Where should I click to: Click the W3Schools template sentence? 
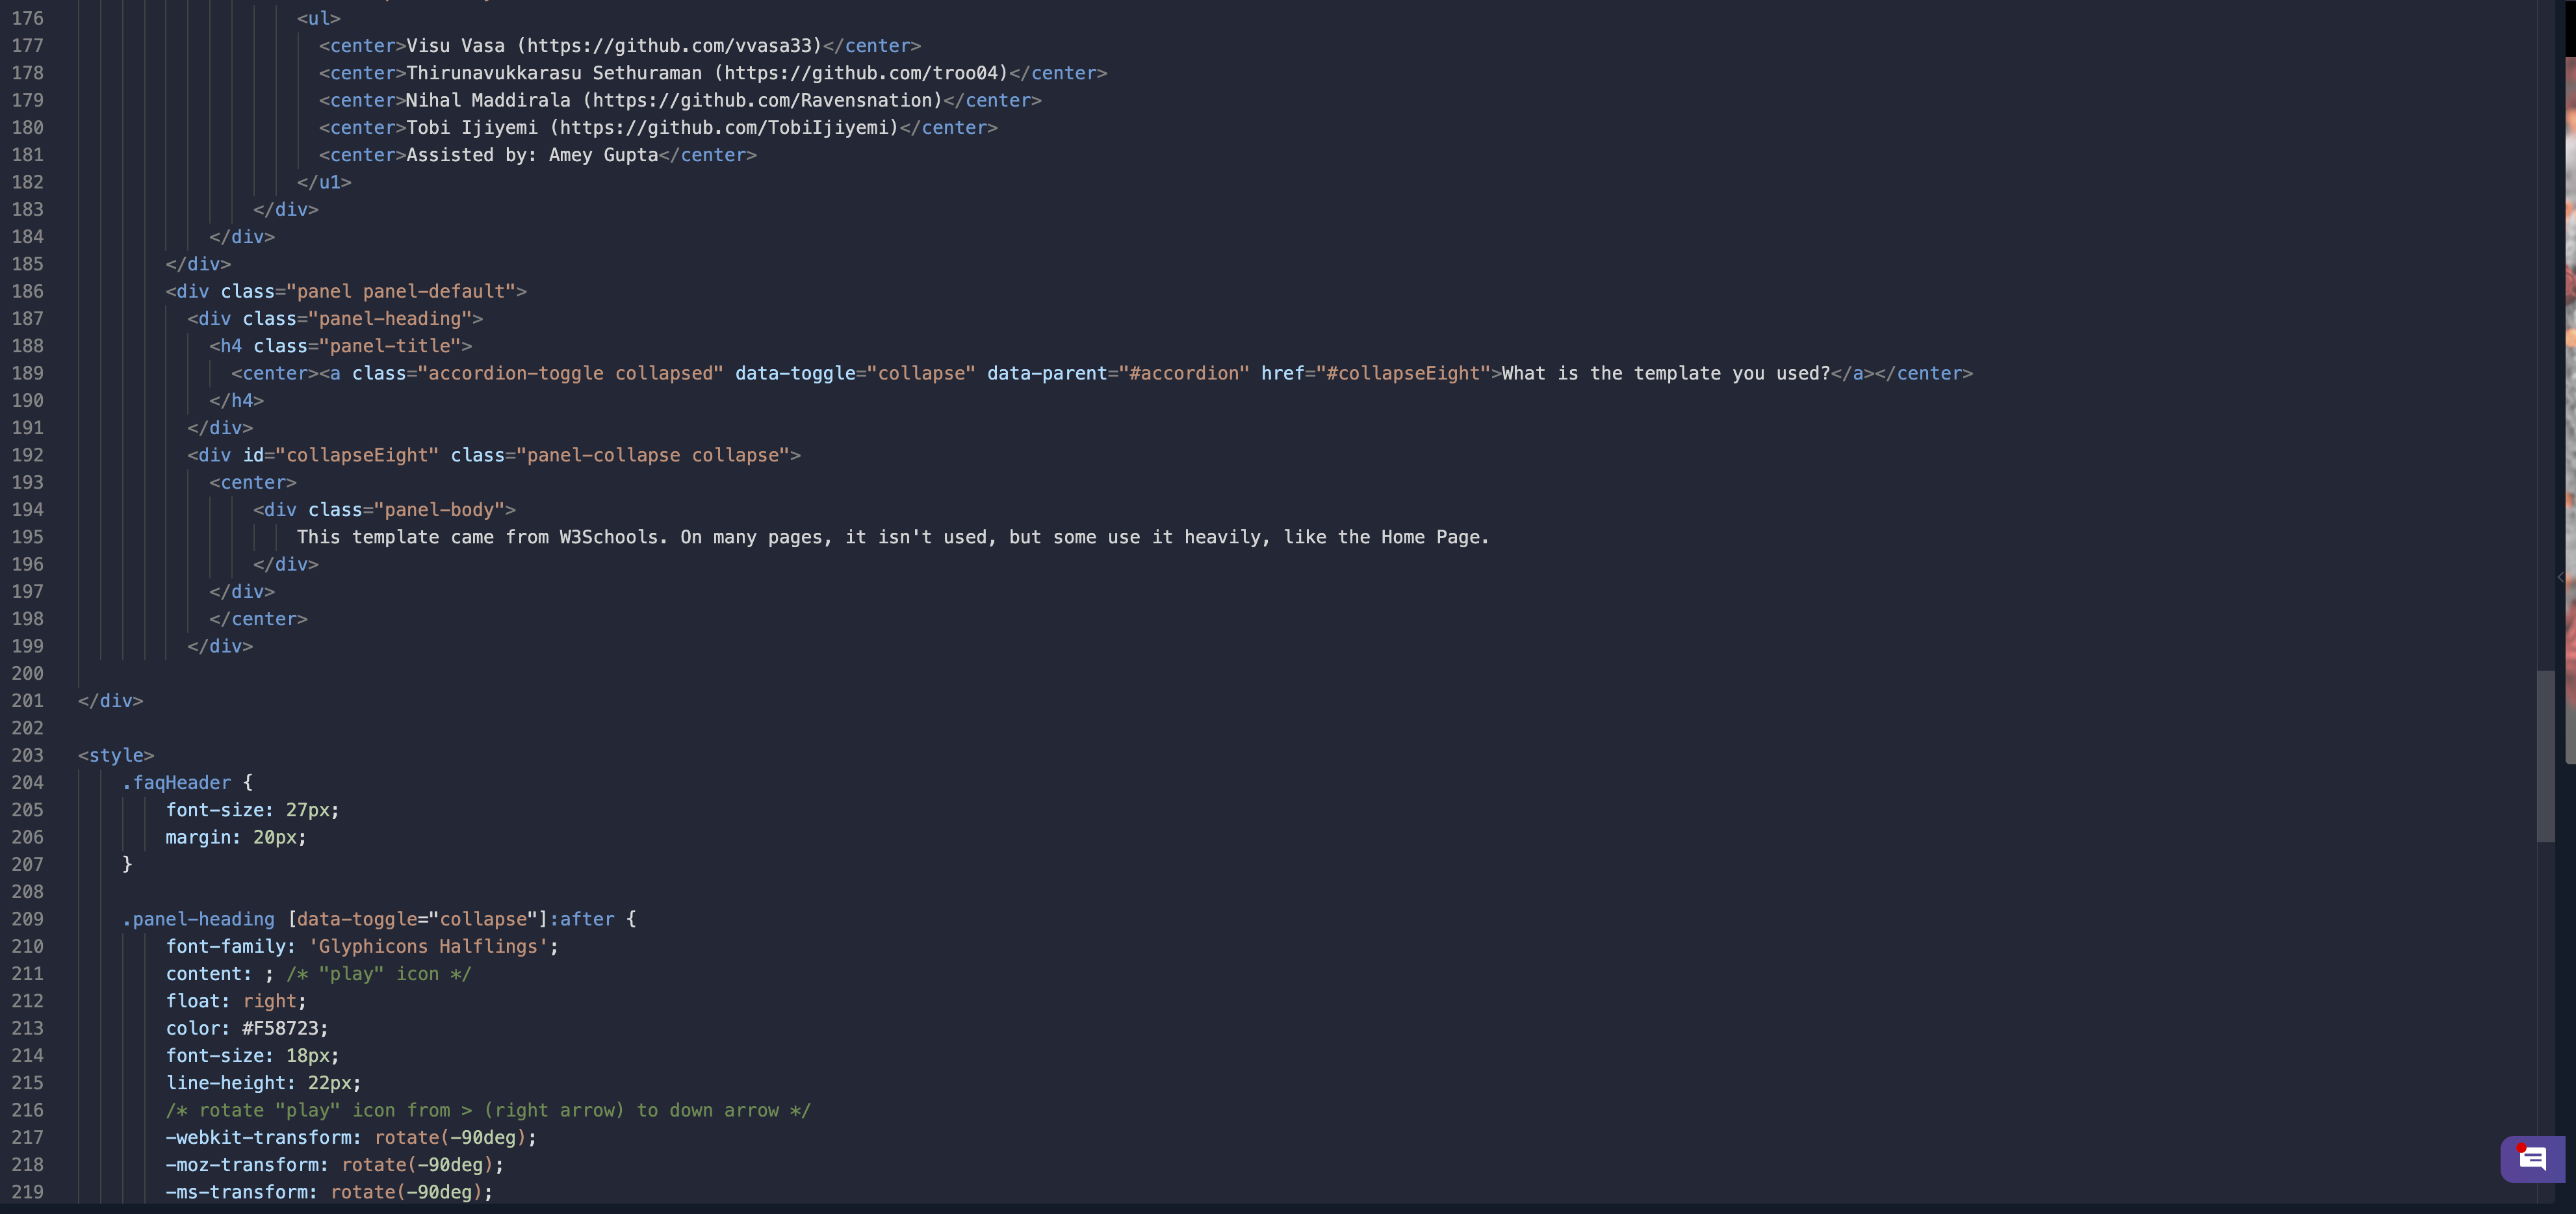click(892, 537)
